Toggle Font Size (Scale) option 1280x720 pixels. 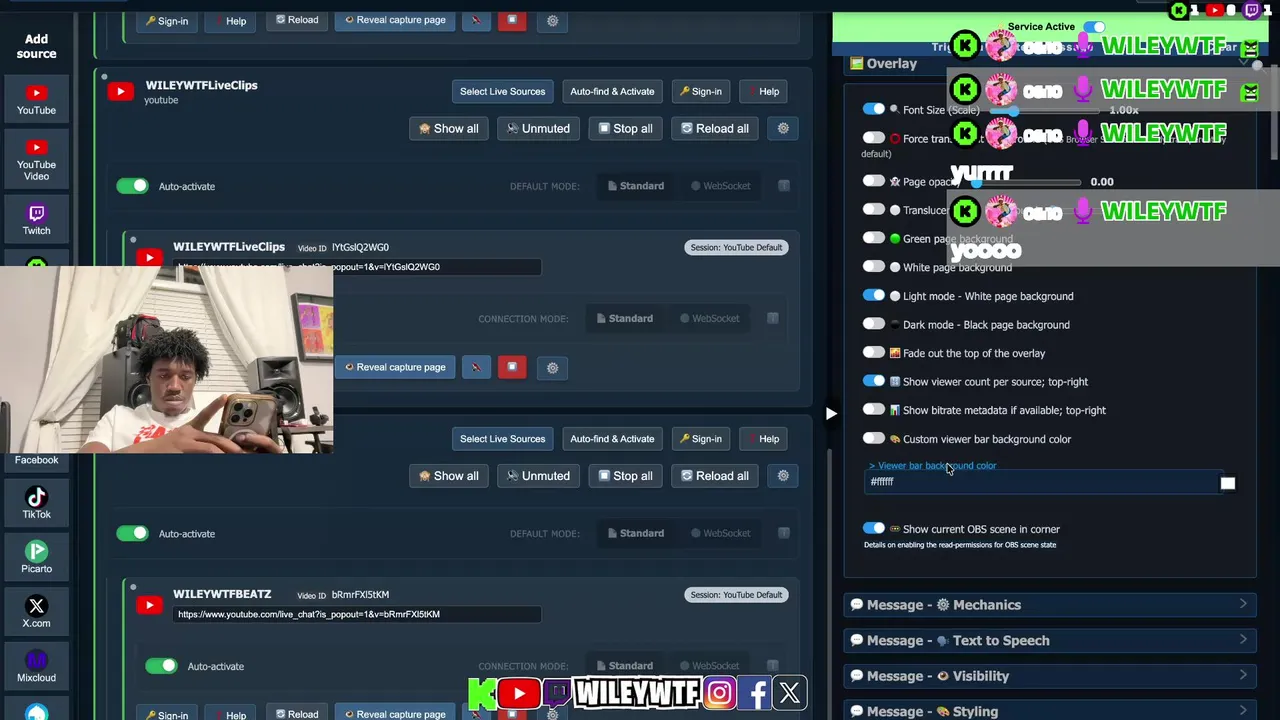(874, 109)
